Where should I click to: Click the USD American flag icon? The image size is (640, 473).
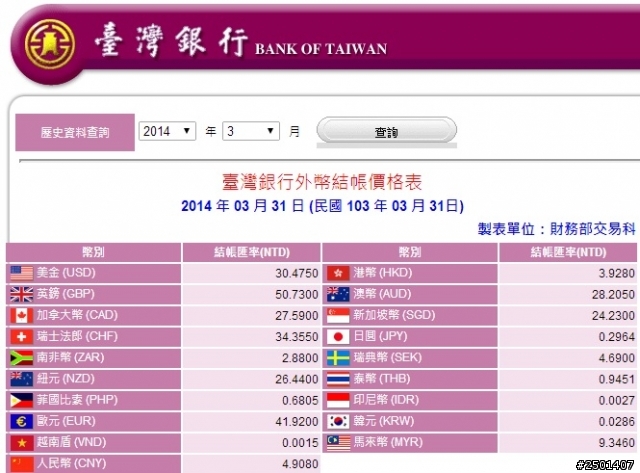22,273
